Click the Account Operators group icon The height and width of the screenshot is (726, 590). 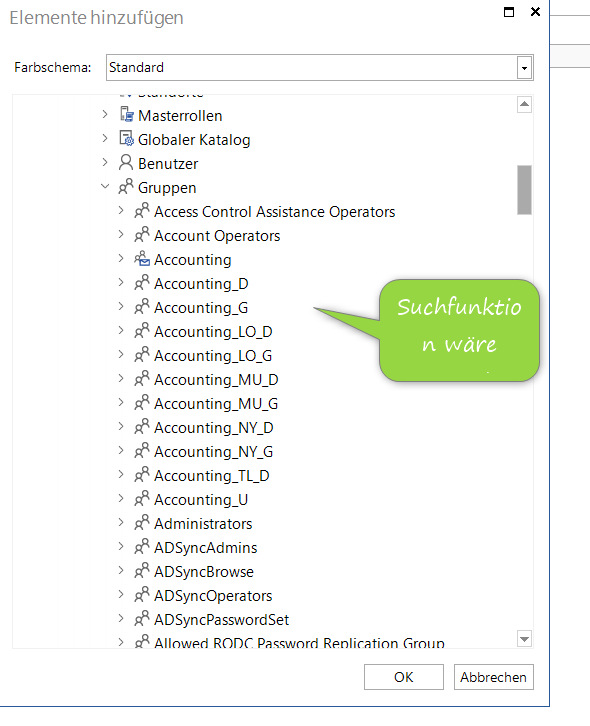coord(142,235)
